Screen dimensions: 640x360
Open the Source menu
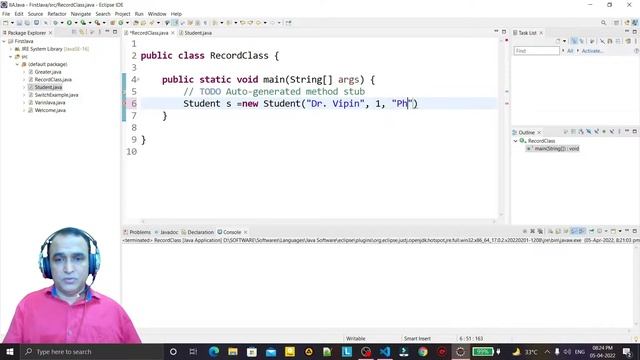pyautogui.click(x=35, y=14)
